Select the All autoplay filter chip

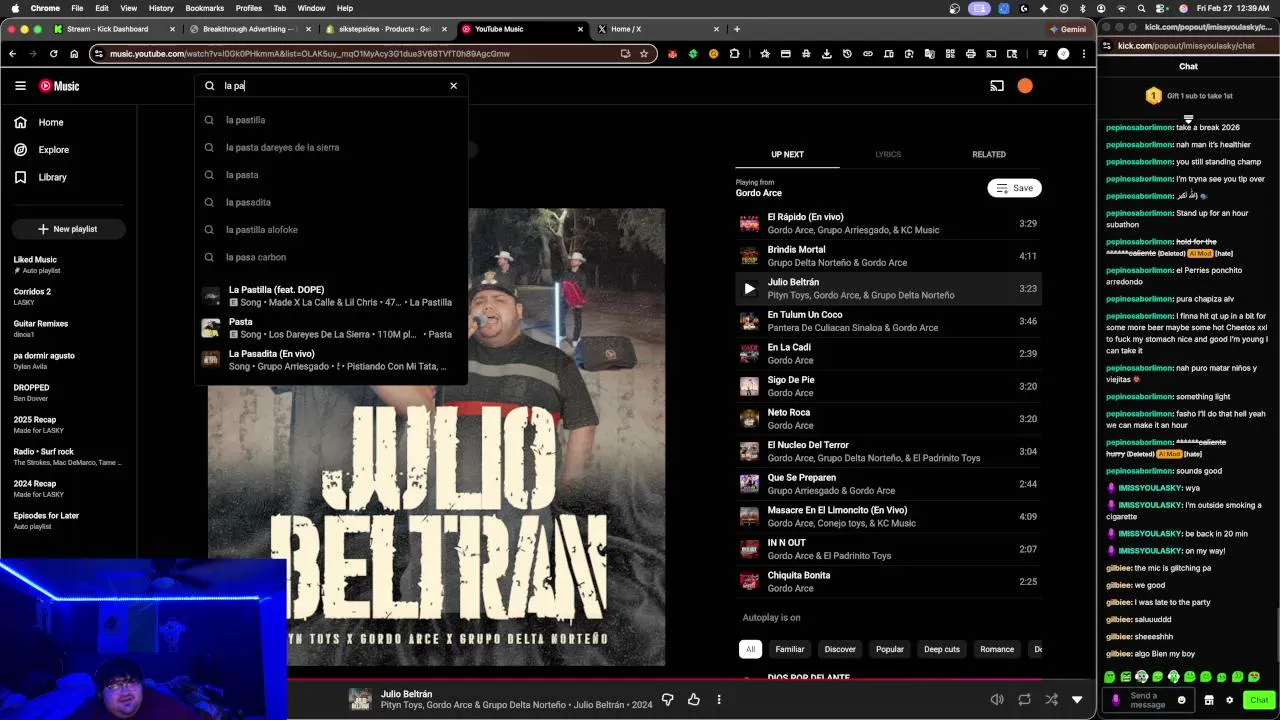tap(750, 649)
